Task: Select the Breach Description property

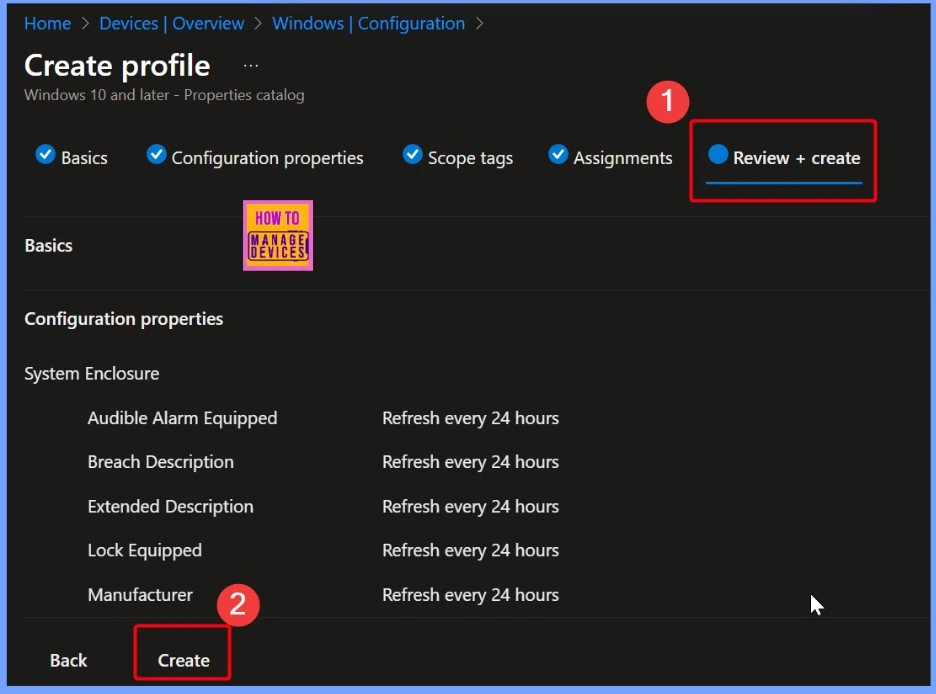Action: (161, 462)
